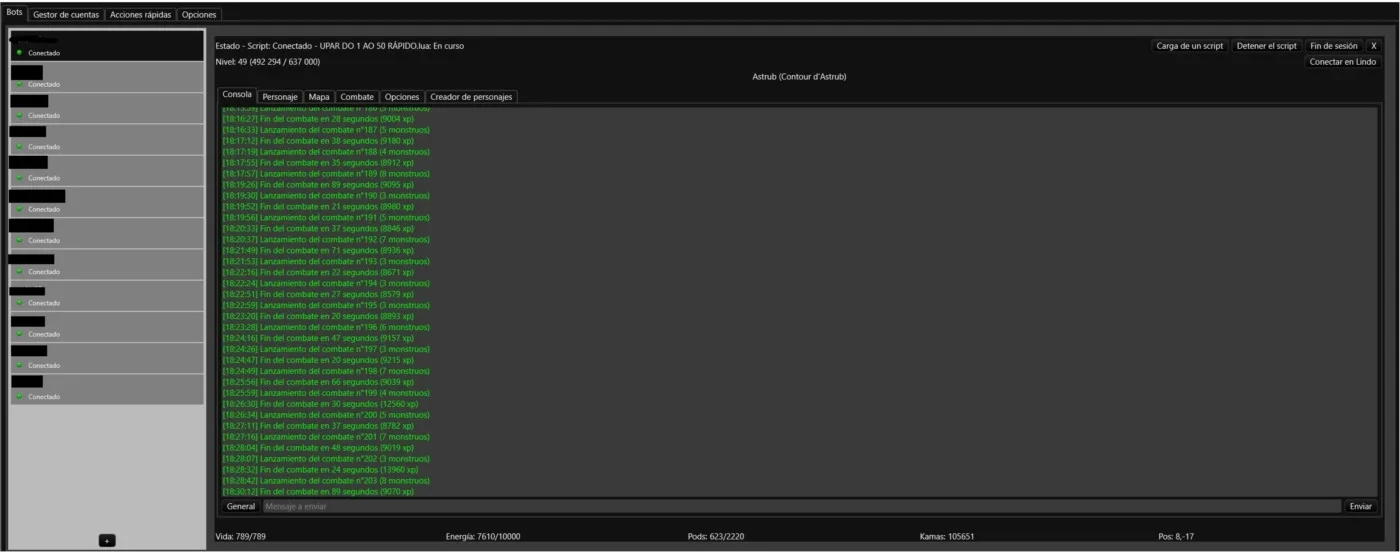Click log line 18:20:33 with 8846 xp
The width and height of the screenshot is (1400, 552).
318,229
